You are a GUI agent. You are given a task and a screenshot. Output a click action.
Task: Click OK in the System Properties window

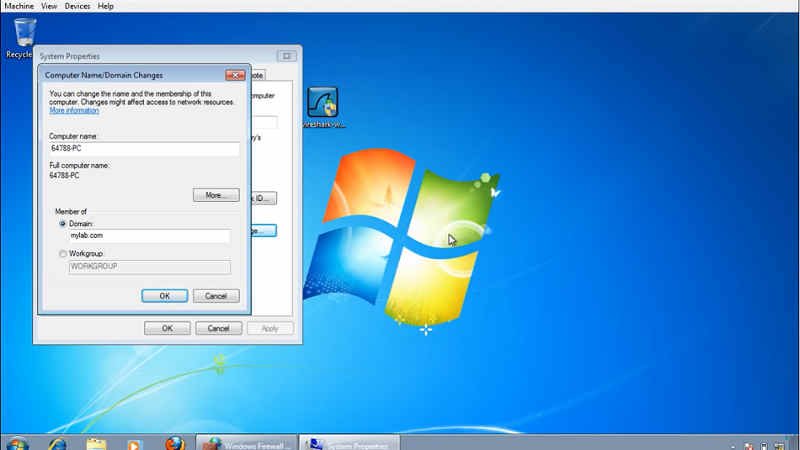click(x=167, y=328)
